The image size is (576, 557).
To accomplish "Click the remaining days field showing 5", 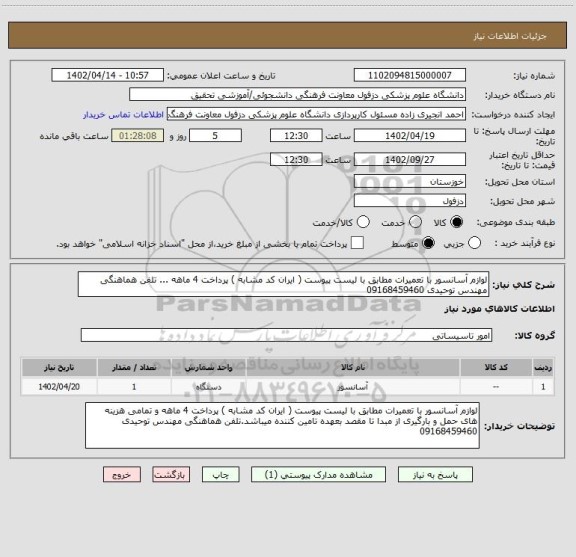I will point(215,136).
